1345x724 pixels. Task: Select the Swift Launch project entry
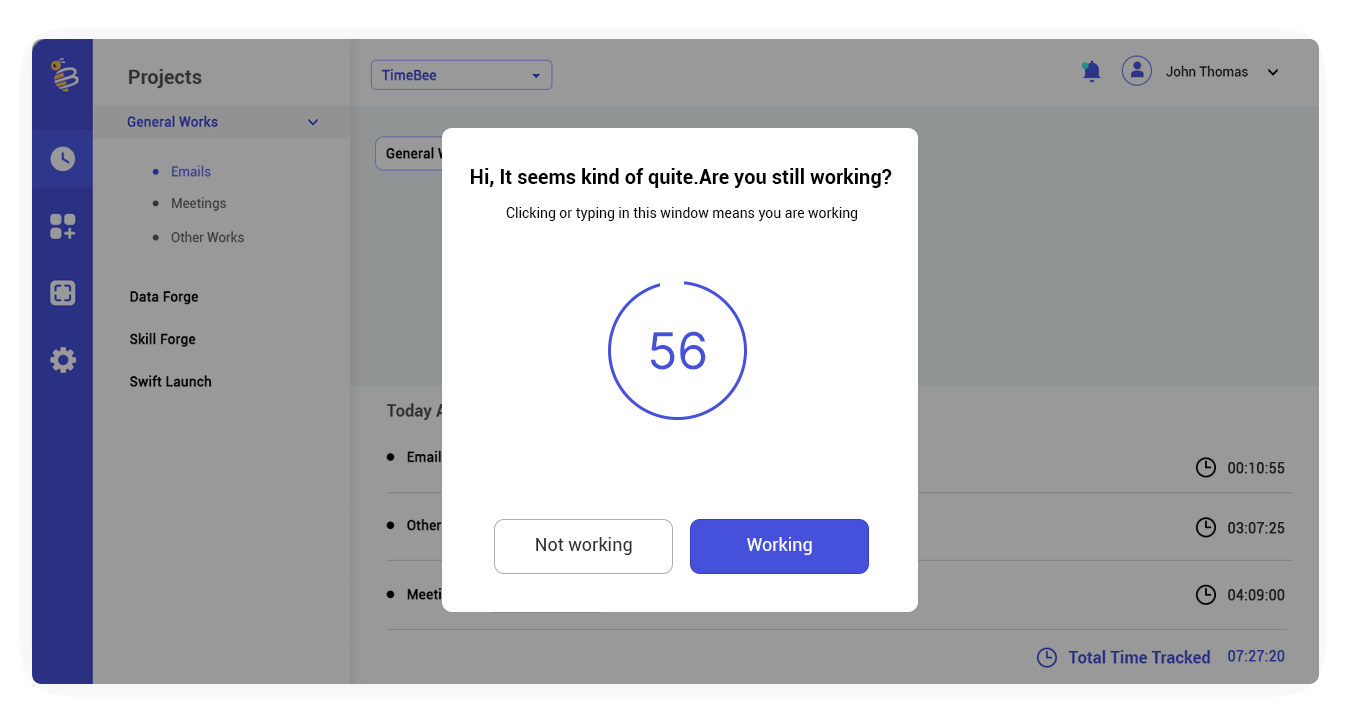[x=170, y=381]
